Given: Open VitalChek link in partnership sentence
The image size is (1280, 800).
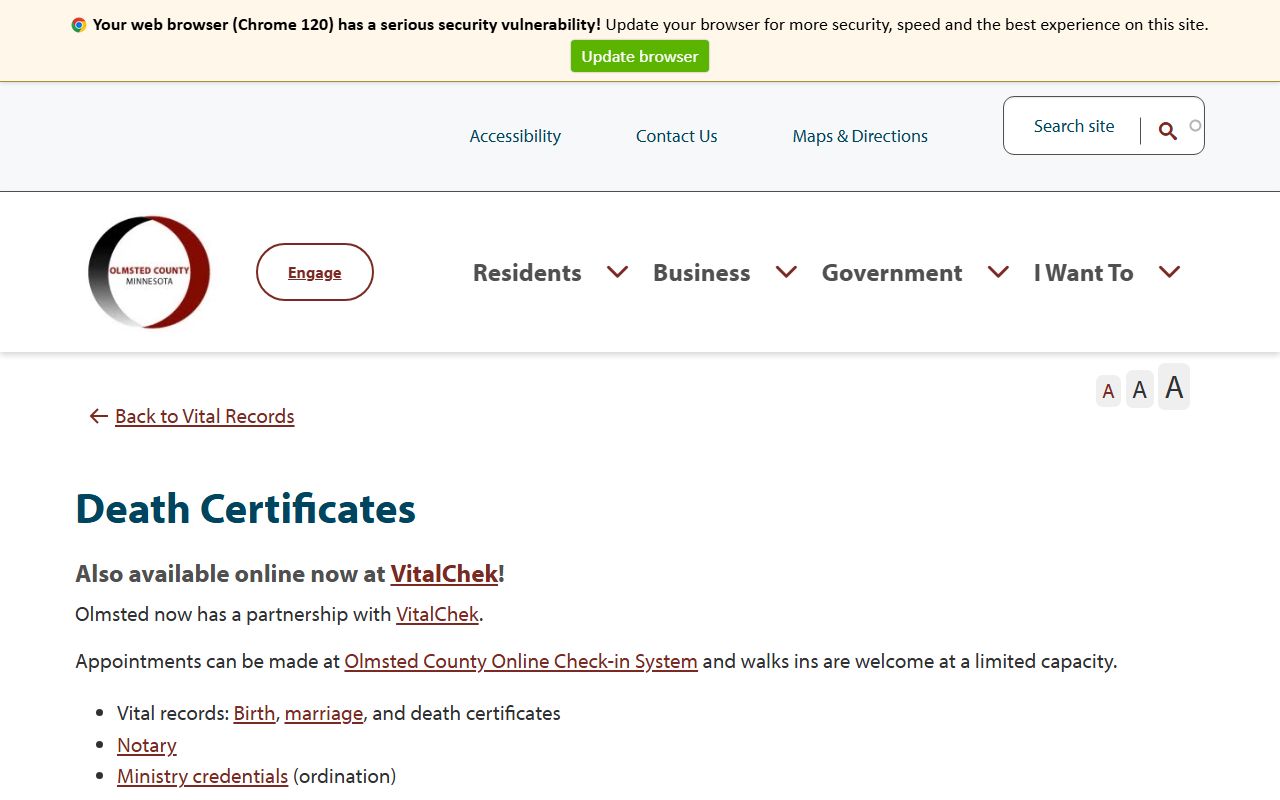Looking at the screenshot, I should point(438,614).
